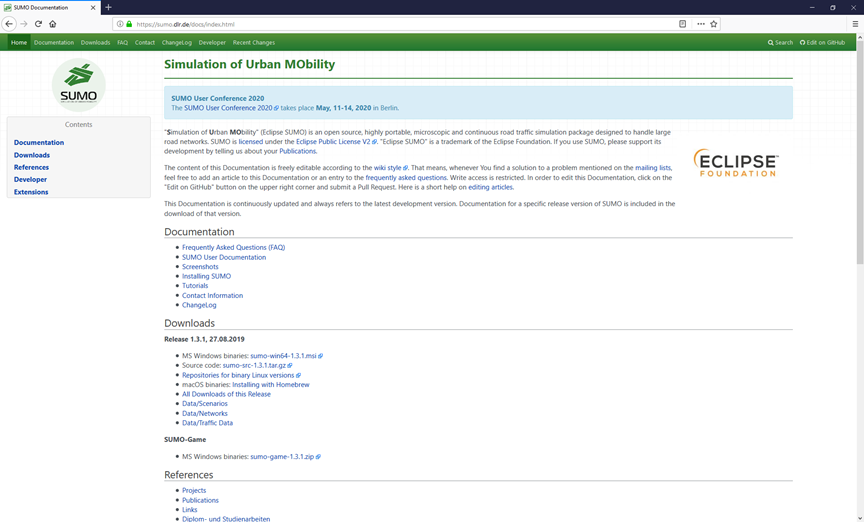Open ChangeLog link in the Documentation list
Image resolution: width=864 pixels, height=522 pixels.
click(199, 305)
